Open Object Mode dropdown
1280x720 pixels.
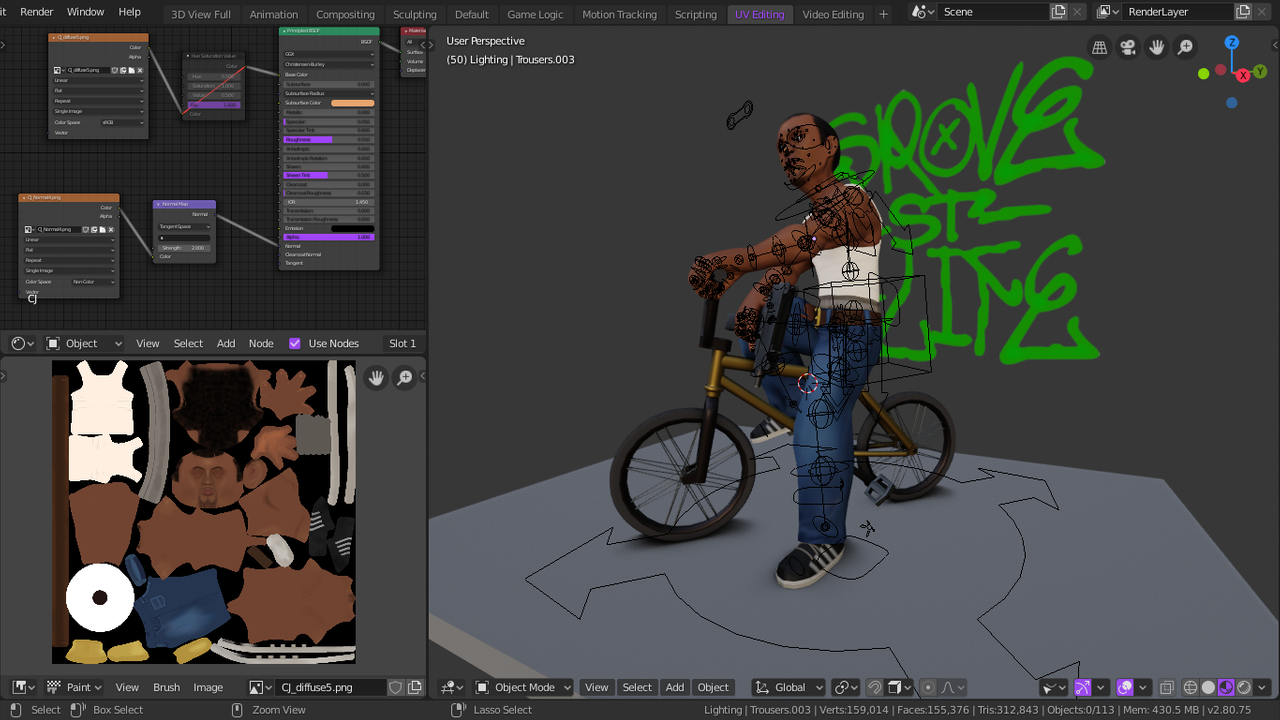click(523, 687)
